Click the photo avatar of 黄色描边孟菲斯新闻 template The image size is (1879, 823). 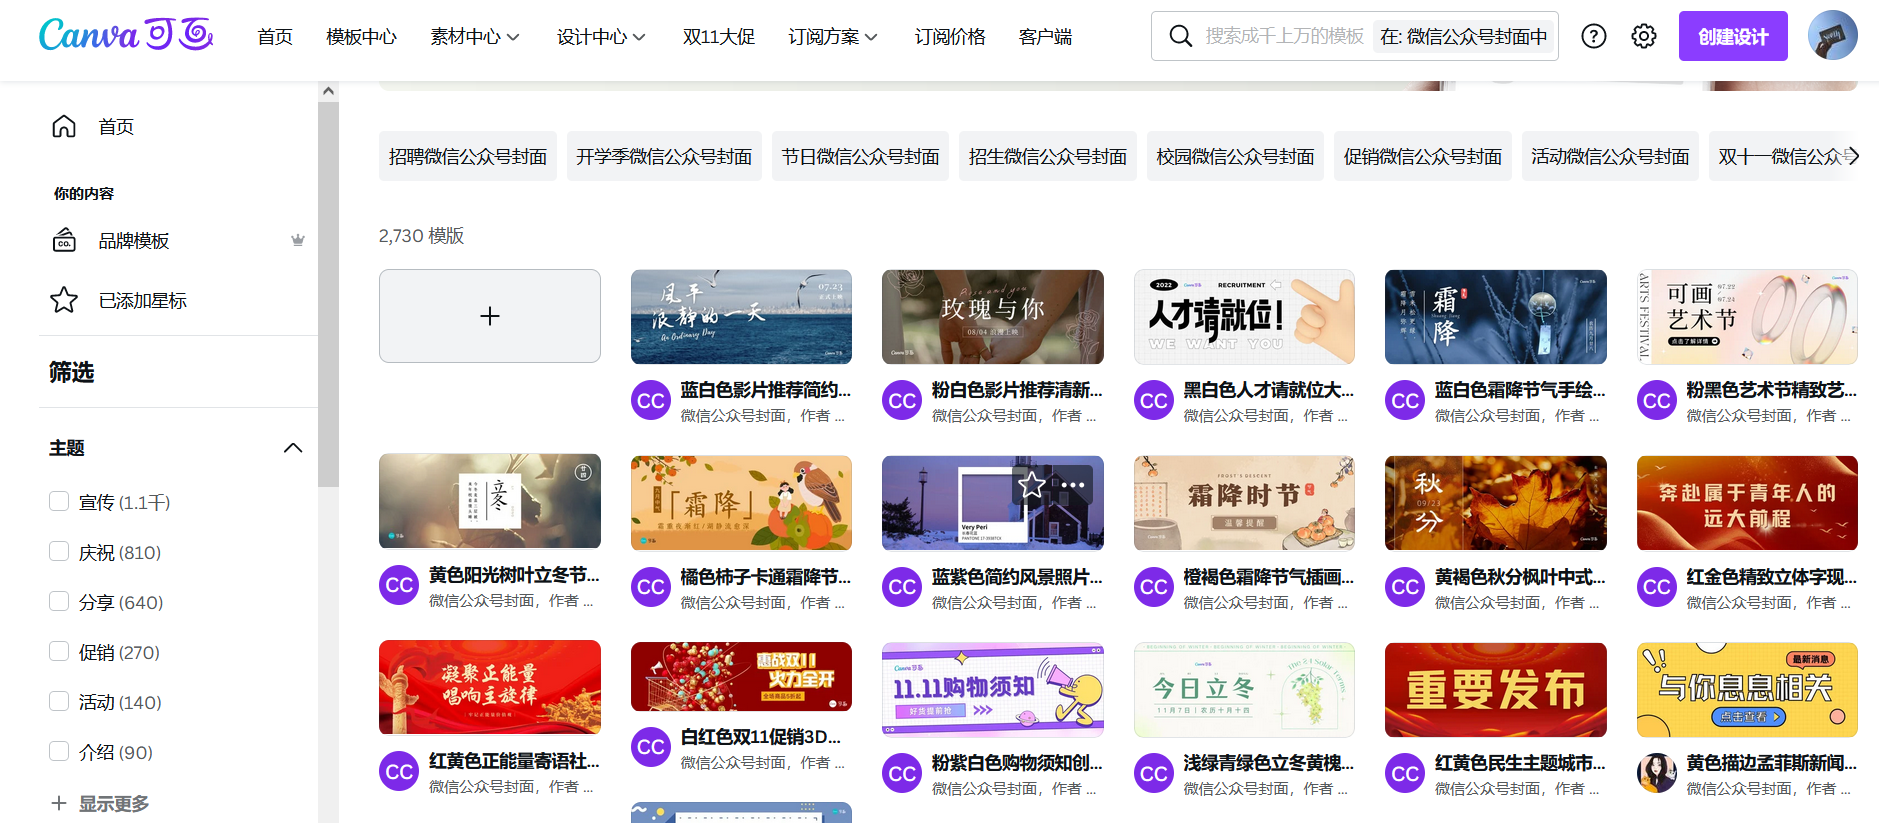(x=1657, y=773)
